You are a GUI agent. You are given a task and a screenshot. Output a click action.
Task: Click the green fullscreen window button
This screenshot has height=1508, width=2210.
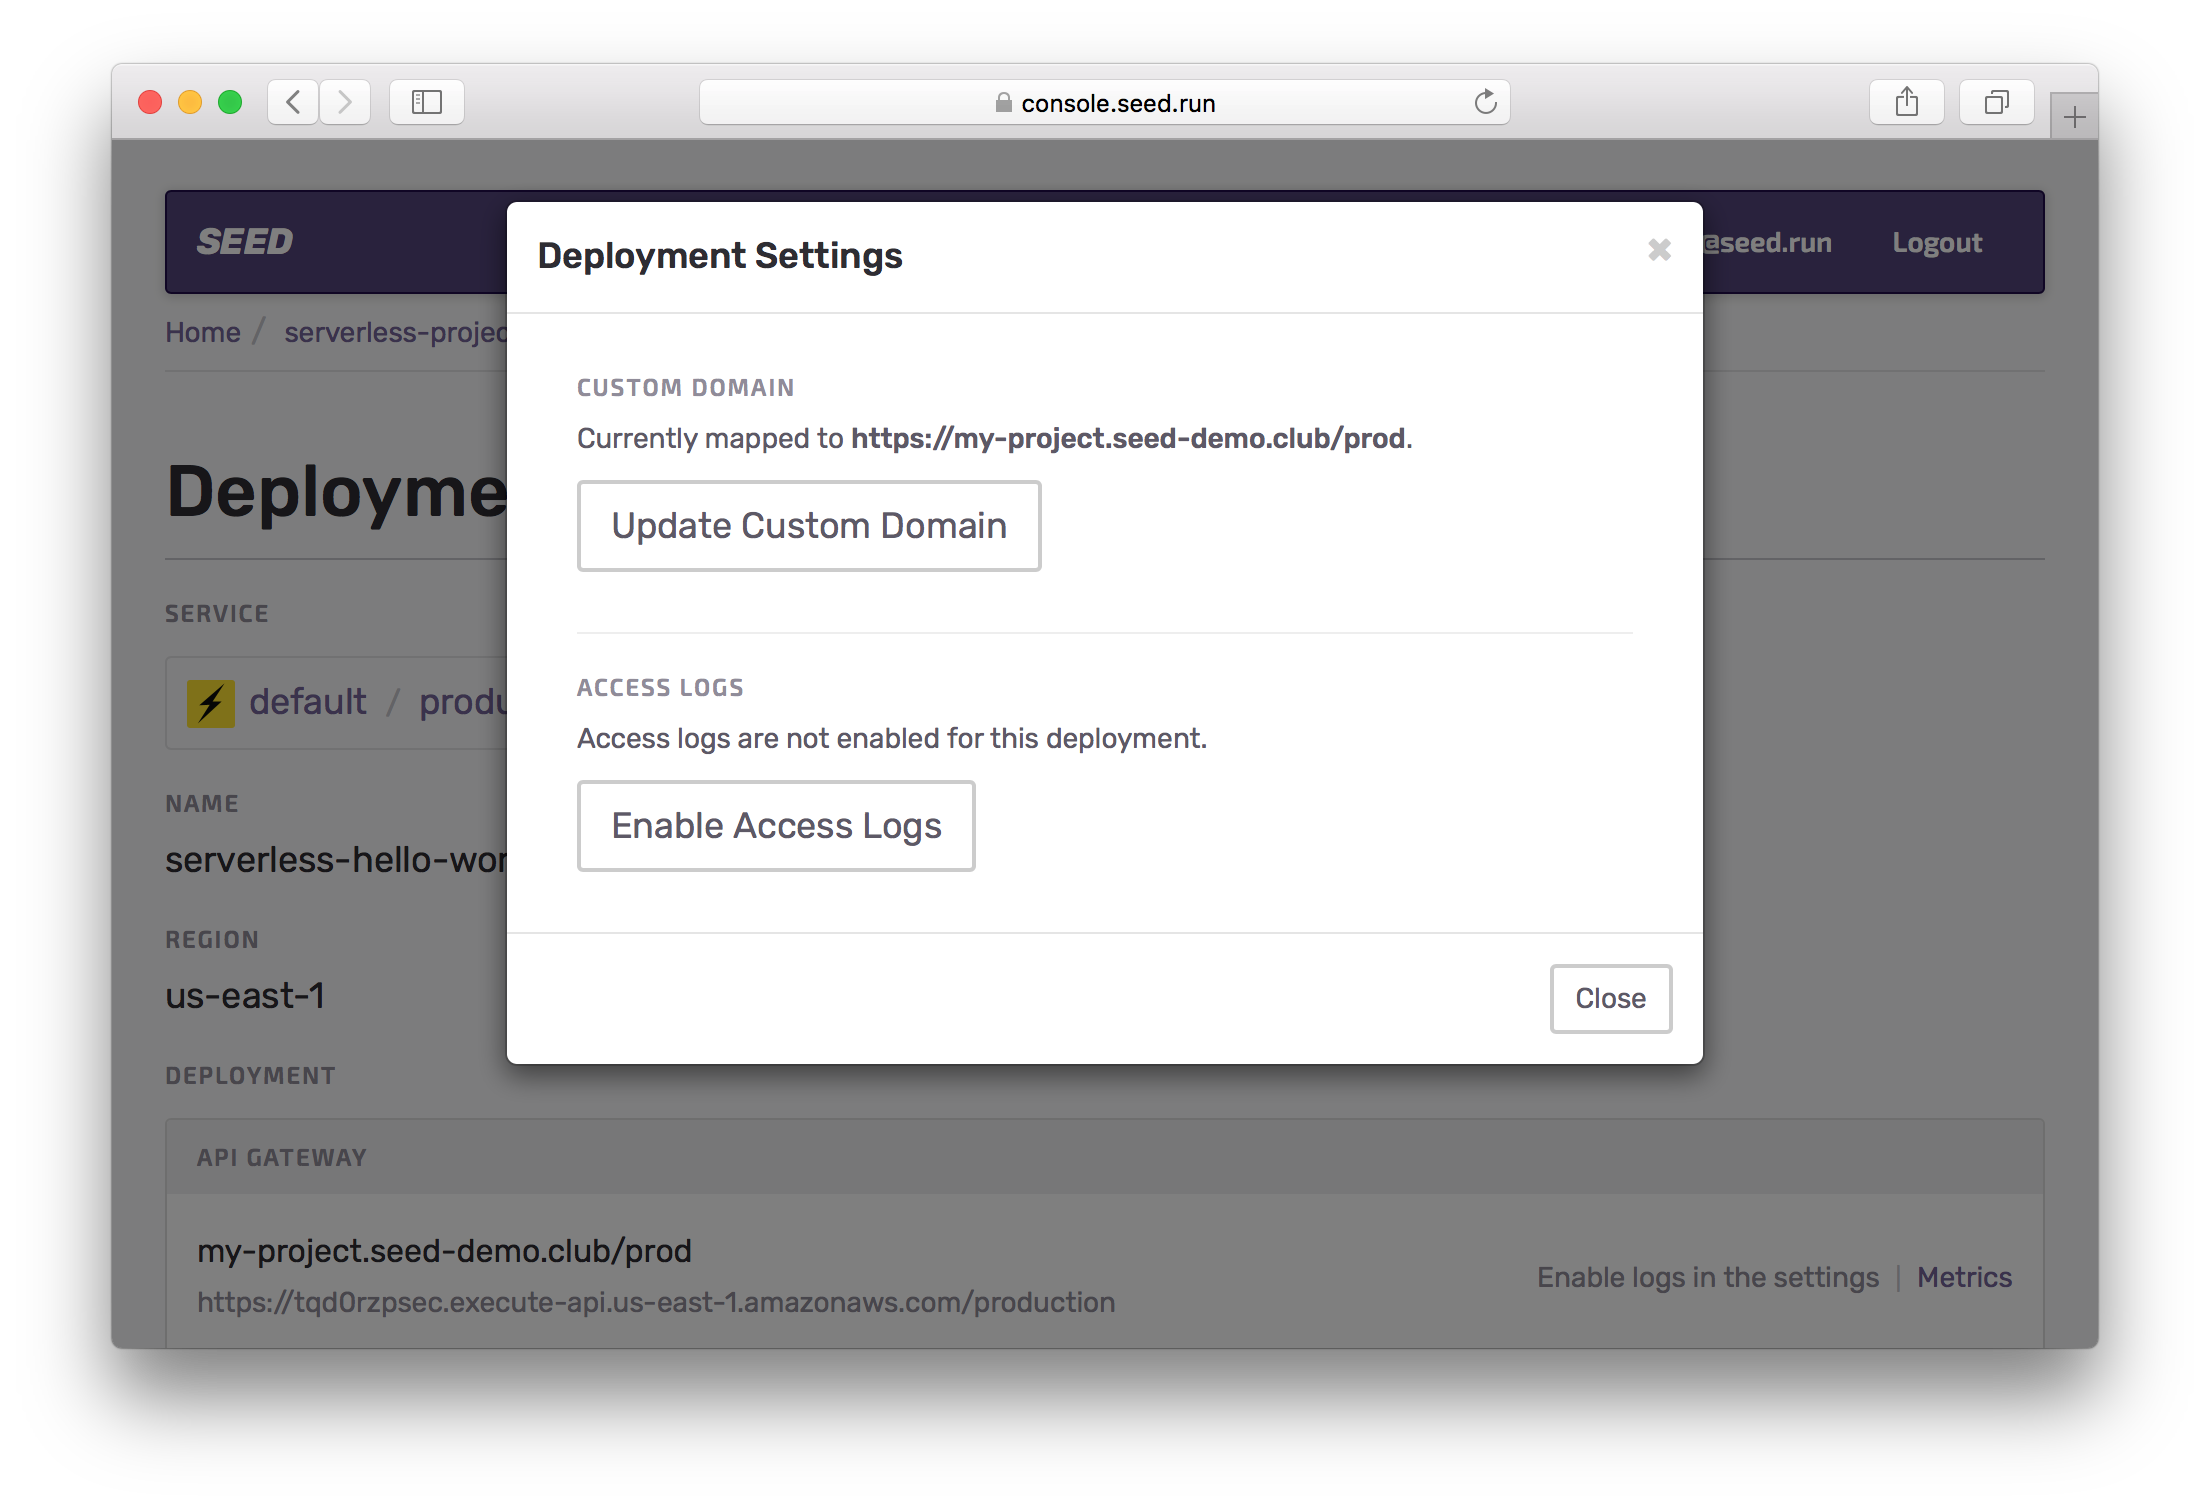(x=230, y=102)
